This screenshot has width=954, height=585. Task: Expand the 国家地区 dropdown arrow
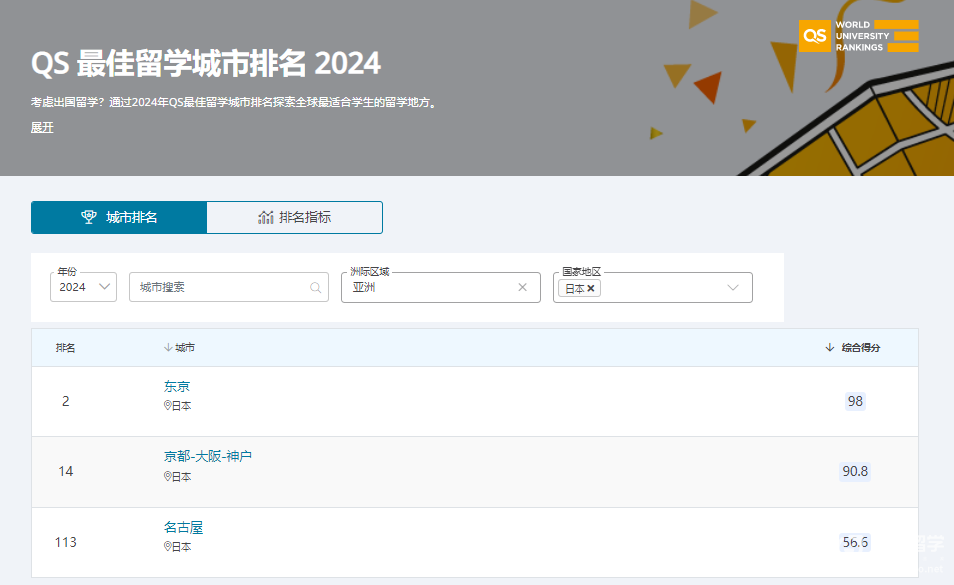pos(733,288)
